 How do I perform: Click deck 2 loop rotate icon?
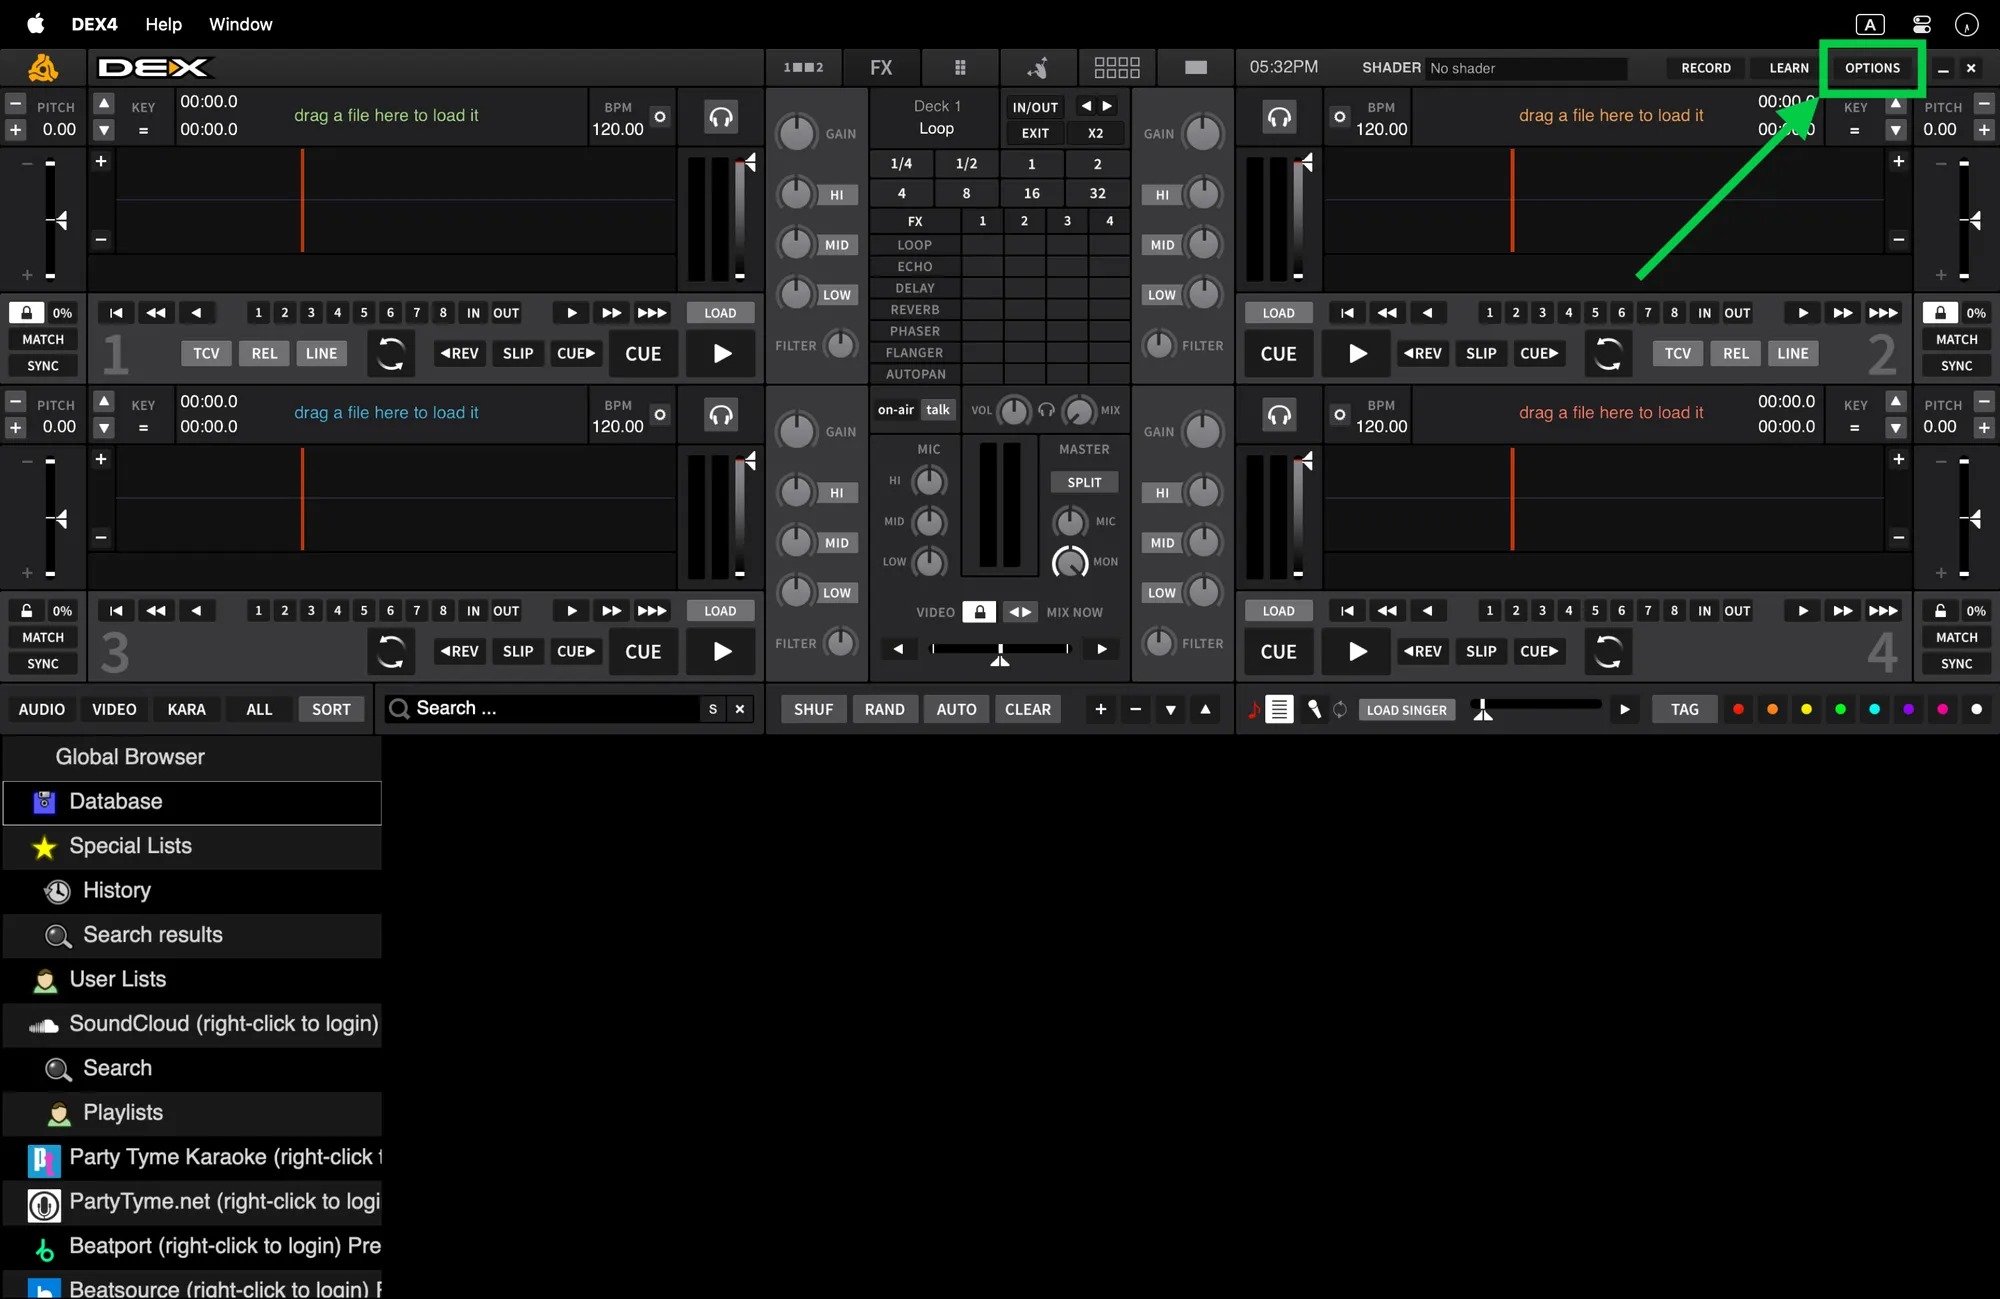[x=1608, y=353]
